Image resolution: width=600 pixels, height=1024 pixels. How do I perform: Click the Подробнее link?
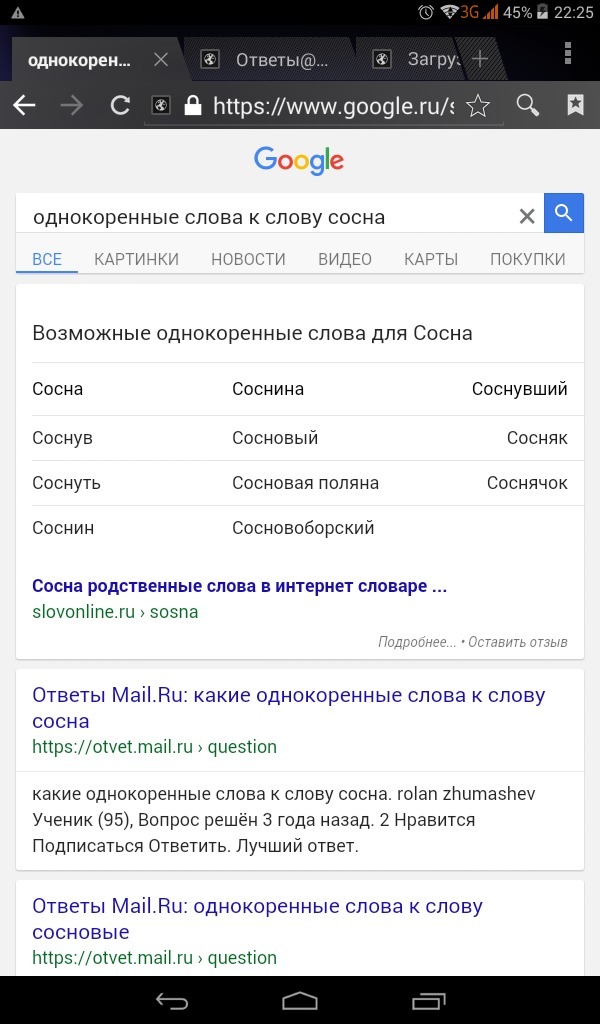[x=416, y=642]
